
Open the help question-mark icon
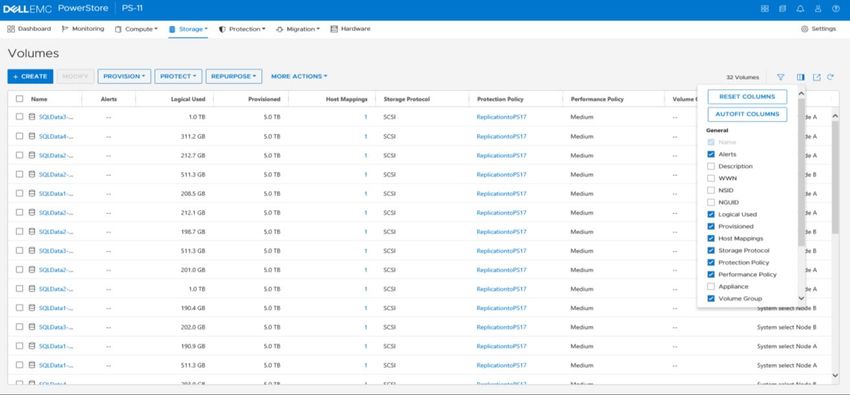click(x=836, y=9)
